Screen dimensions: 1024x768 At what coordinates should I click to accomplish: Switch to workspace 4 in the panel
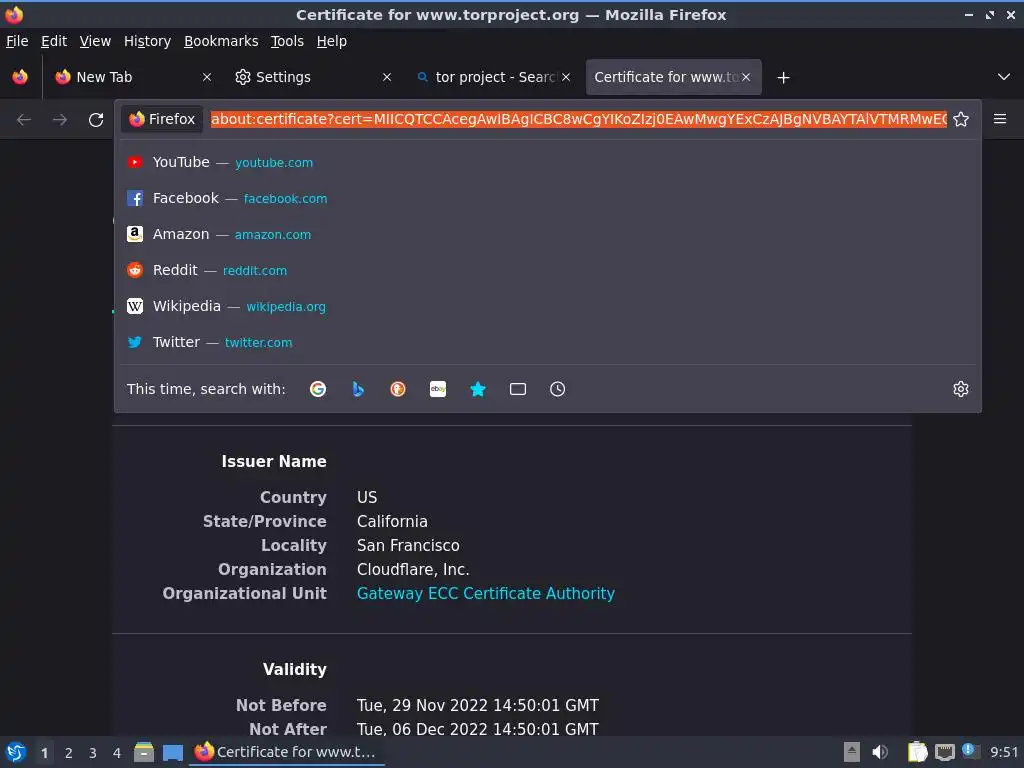pyautogui.click(x=117, y=753)
